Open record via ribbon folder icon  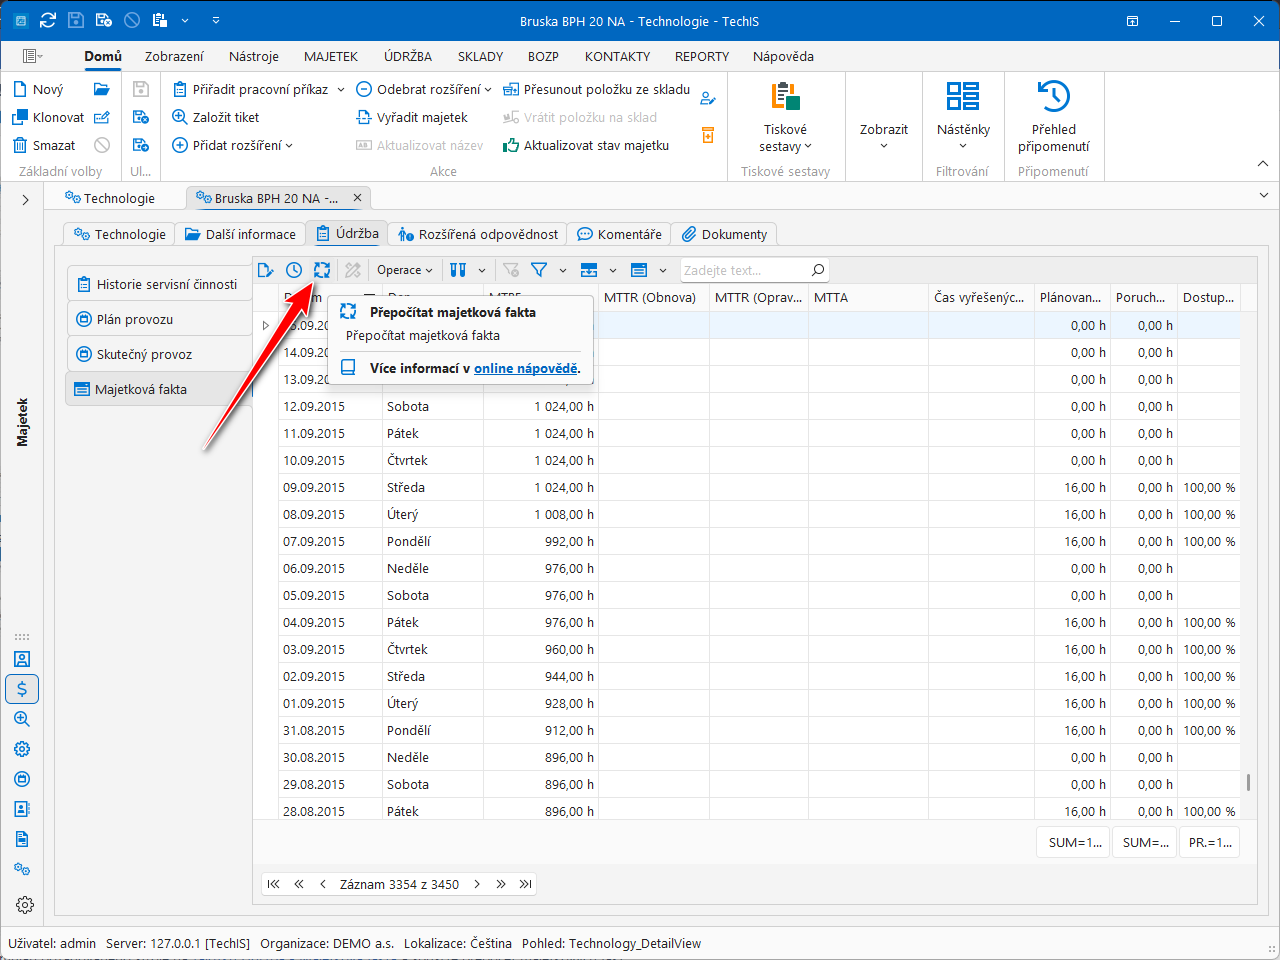click(102, 89)
